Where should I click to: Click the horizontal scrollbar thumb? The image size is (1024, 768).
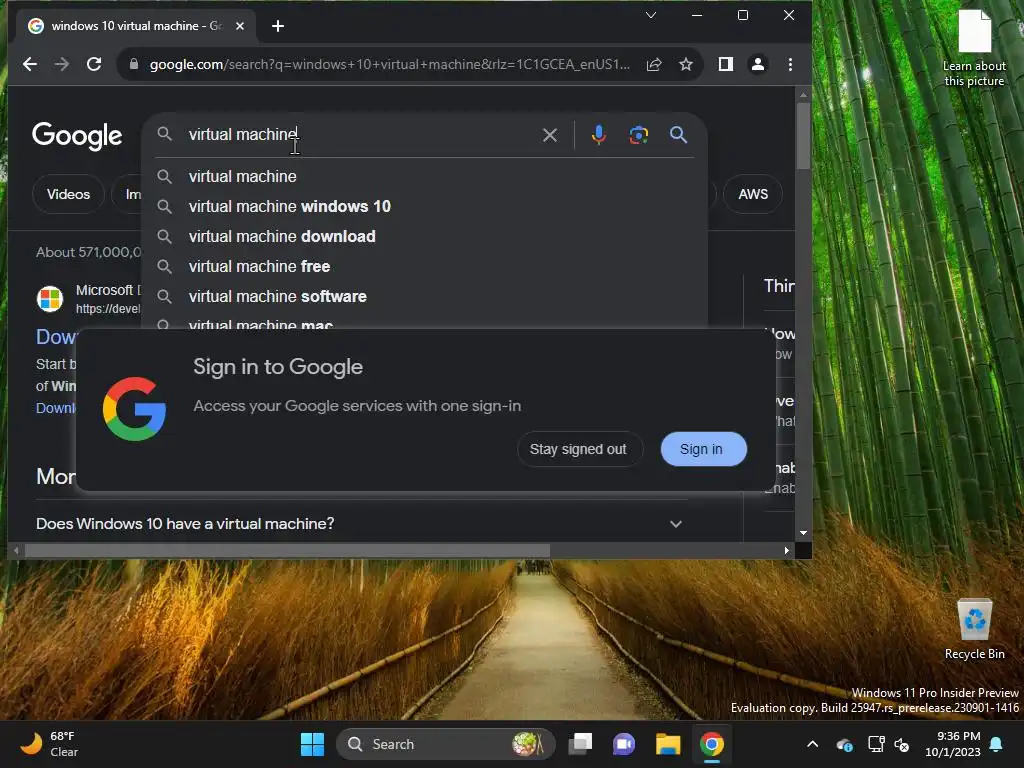[287, 551]
